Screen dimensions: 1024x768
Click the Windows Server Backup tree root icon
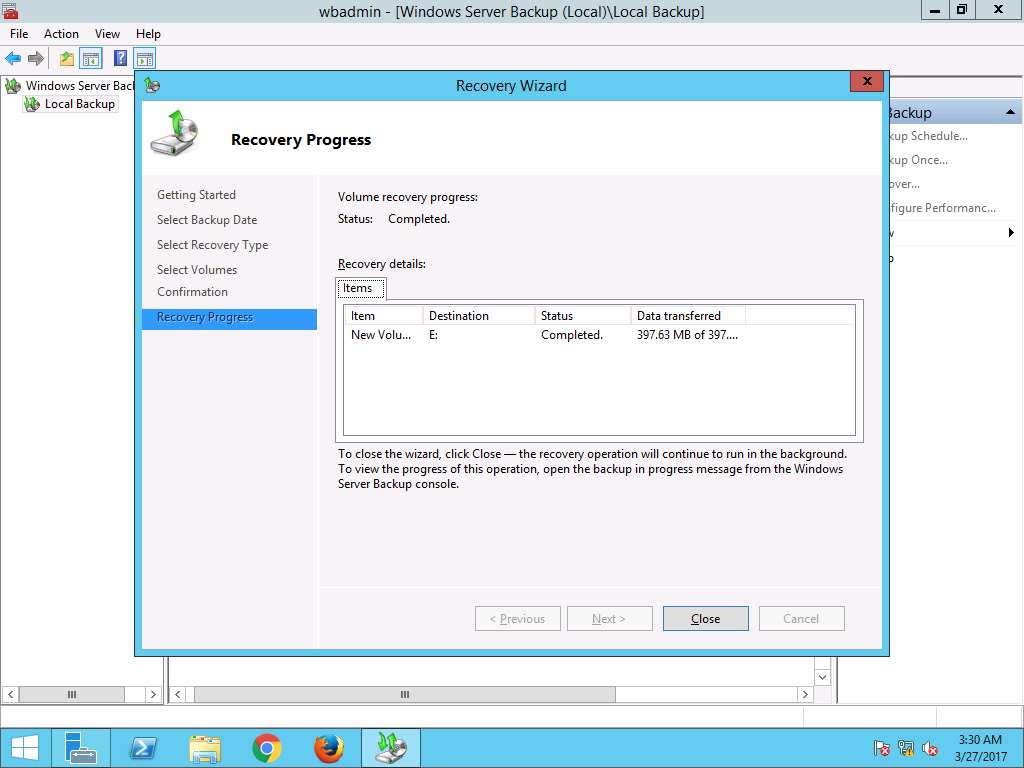tap(13, 86)
